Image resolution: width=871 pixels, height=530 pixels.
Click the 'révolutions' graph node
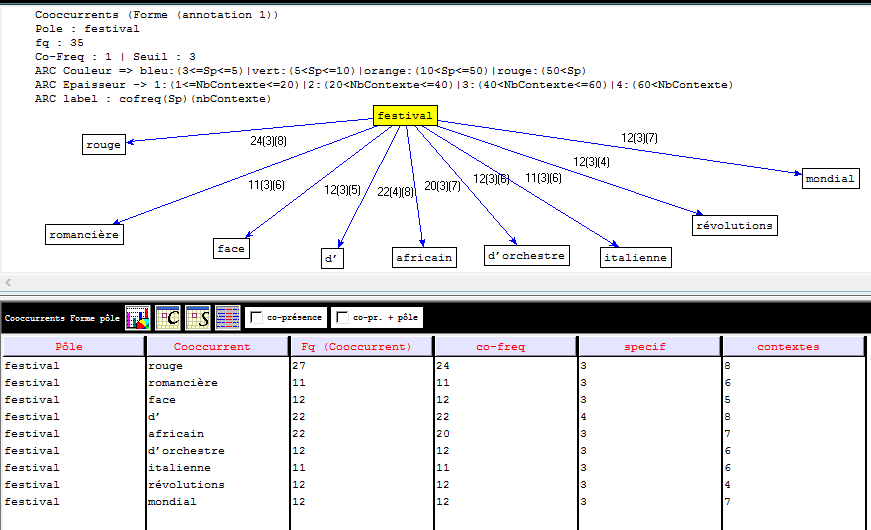[x=734, y=226]
